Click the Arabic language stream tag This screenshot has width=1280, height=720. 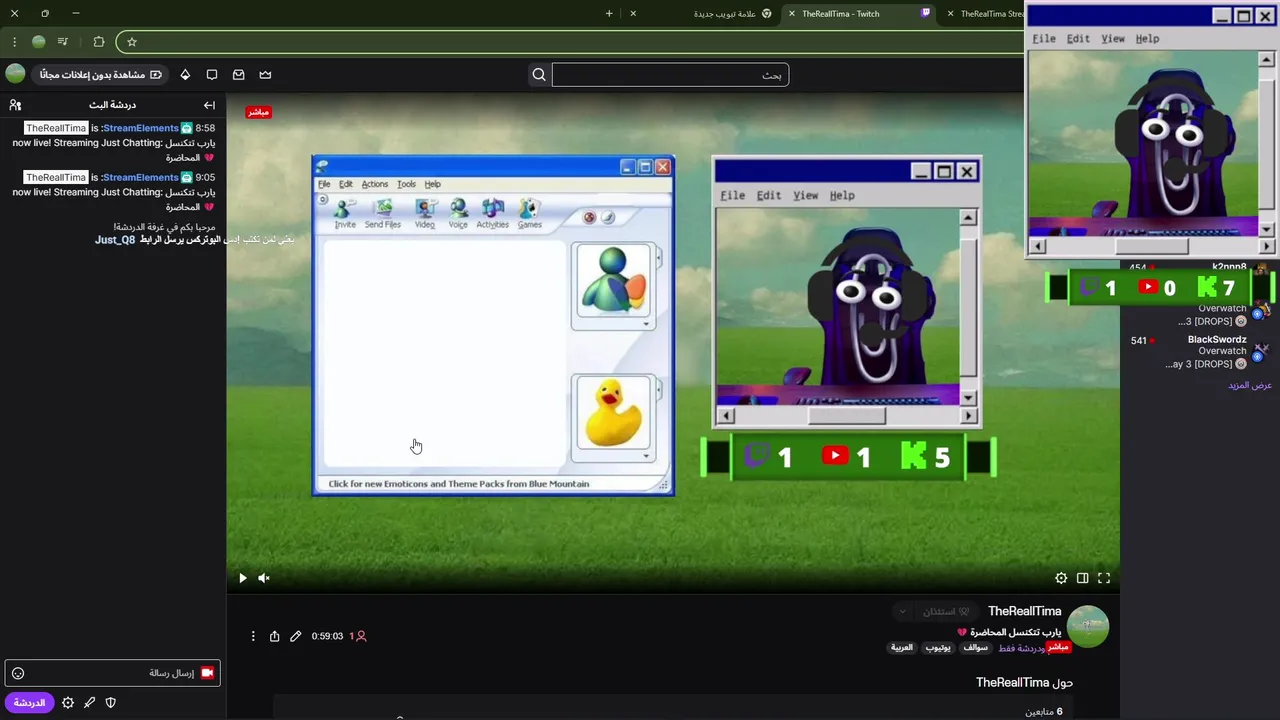click(902, 647)
